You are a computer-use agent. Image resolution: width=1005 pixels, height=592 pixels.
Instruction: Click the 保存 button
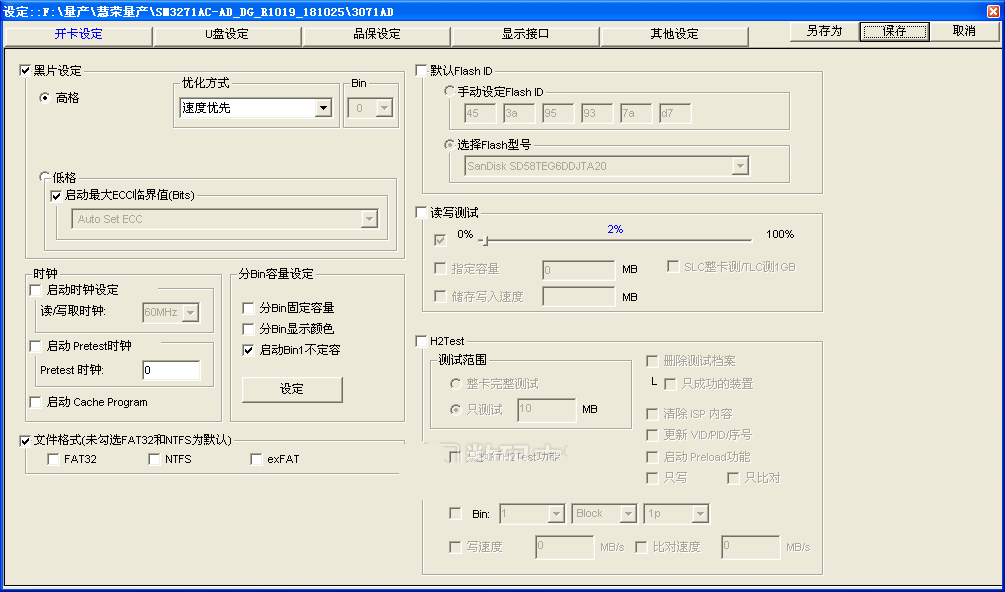pos(894,31)
